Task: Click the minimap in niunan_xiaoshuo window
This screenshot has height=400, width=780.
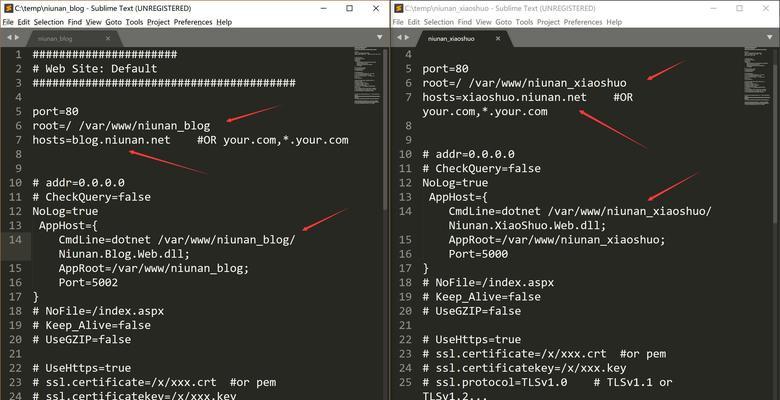Action: (757, 75)
